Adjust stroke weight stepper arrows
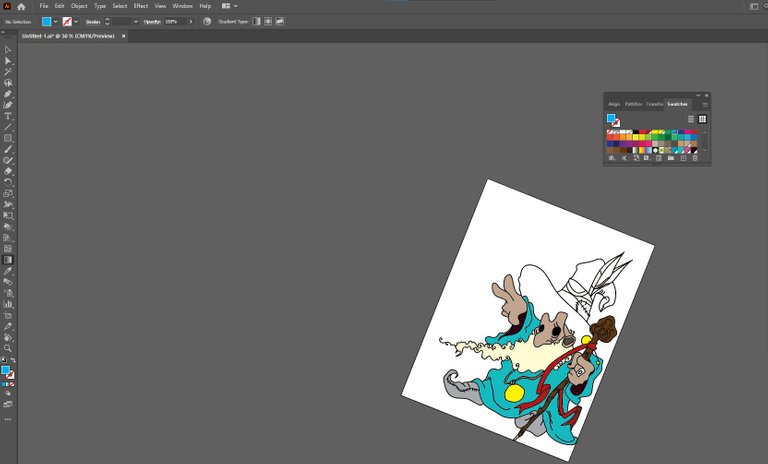768x464 pixels. pyautogui.click(x=107, y=22)
